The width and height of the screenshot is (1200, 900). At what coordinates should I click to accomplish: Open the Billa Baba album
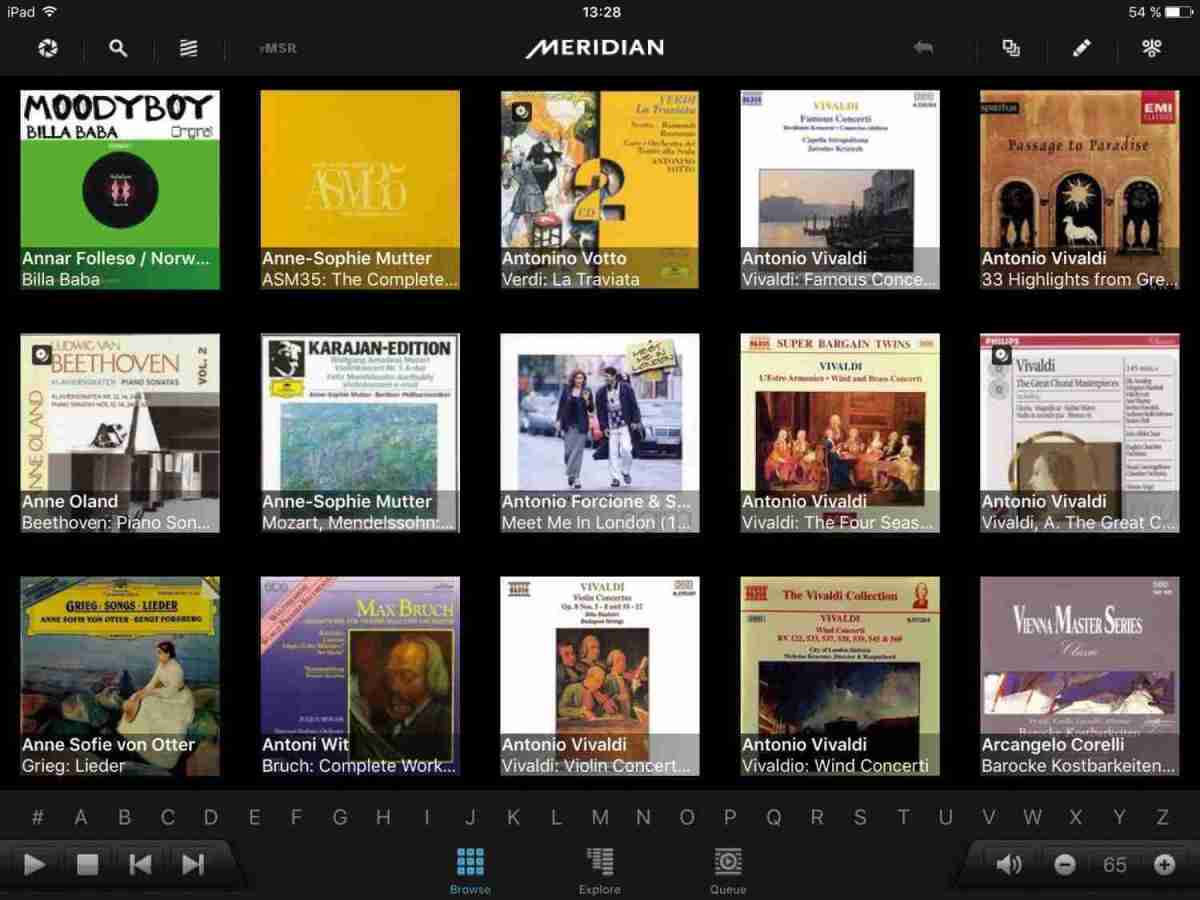pos(120,190)
